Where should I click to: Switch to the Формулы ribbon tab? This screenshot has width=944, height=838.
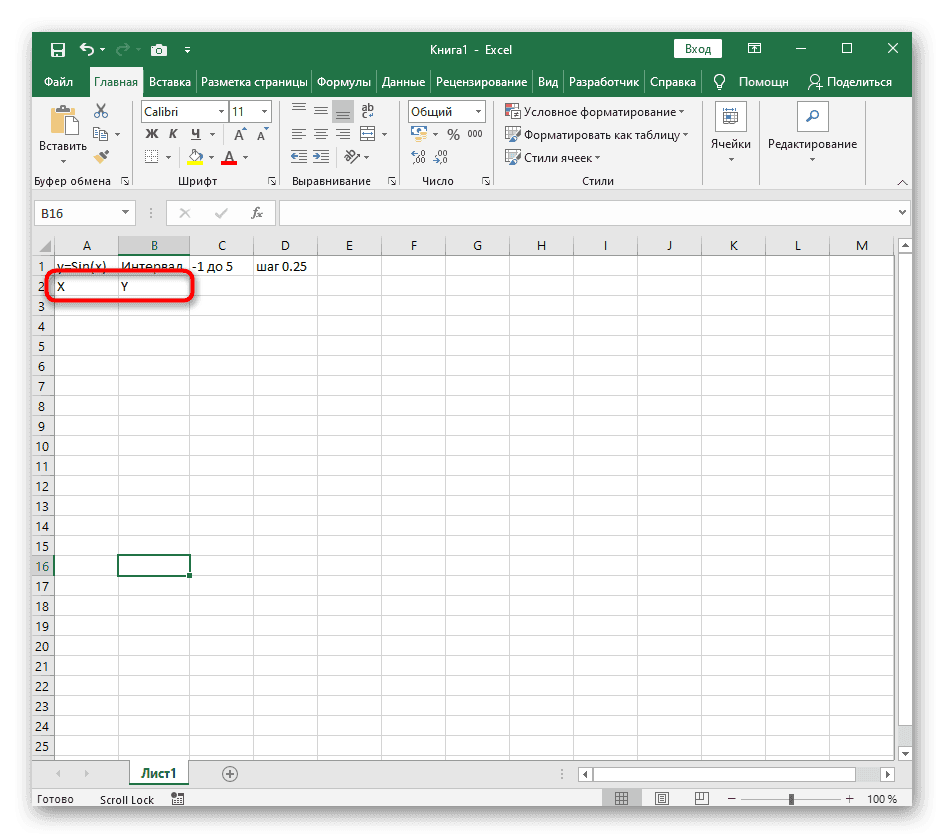tap(343, 82)
